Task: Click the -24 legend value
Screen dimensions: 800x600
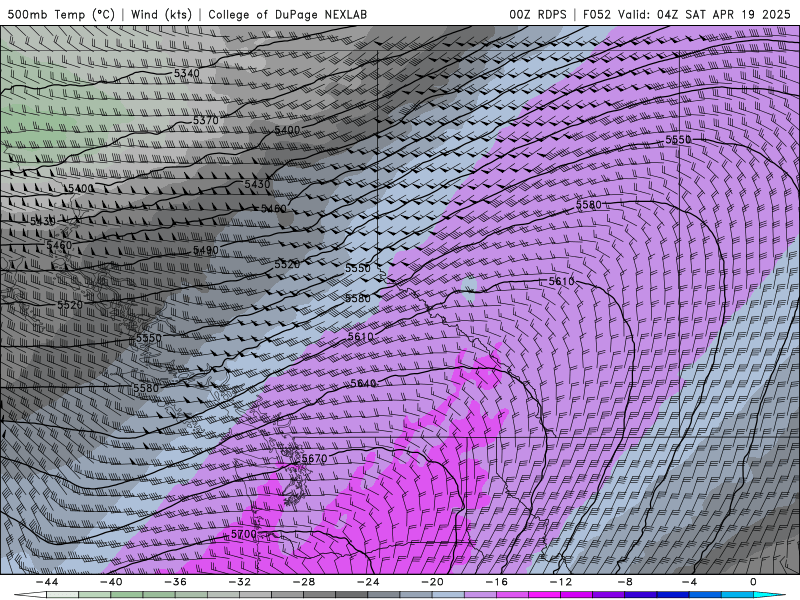Action: pyautogui.click(x=368, y=582)
